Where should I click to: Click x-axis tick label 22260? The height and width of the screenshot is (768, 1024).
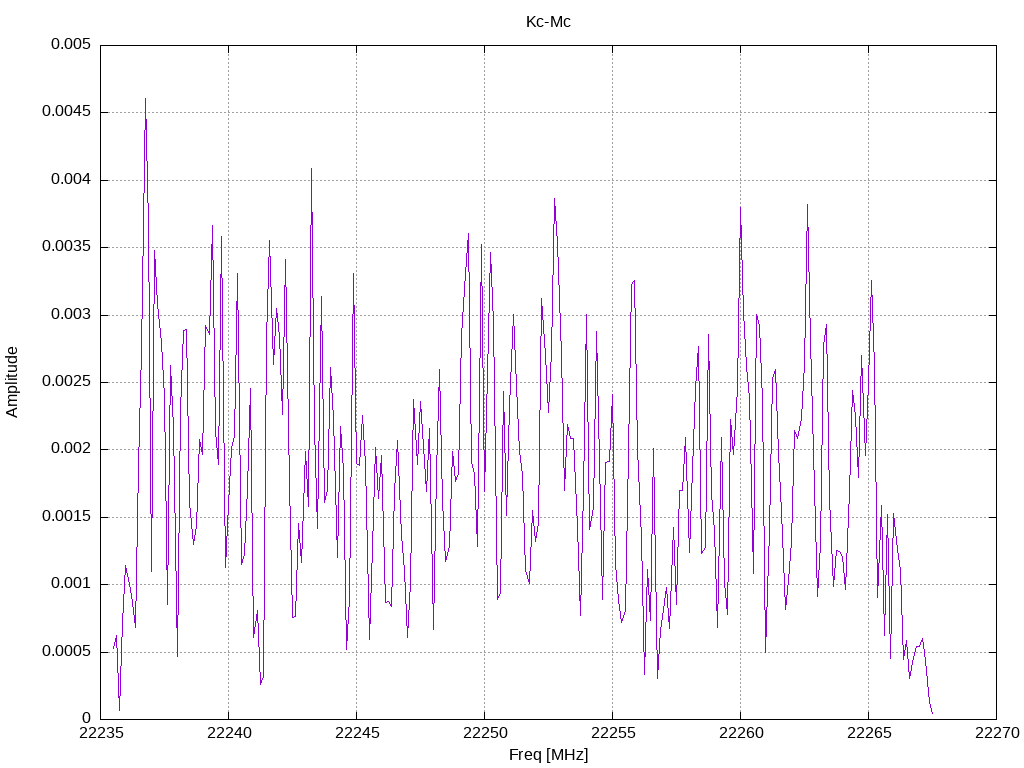click(x=741, y=733)
